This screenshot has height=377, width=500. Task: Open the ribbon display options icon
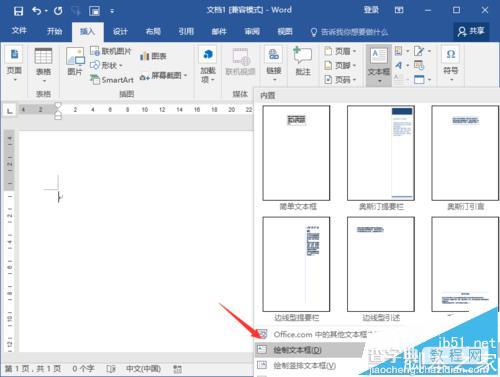[x=399, y=10]
